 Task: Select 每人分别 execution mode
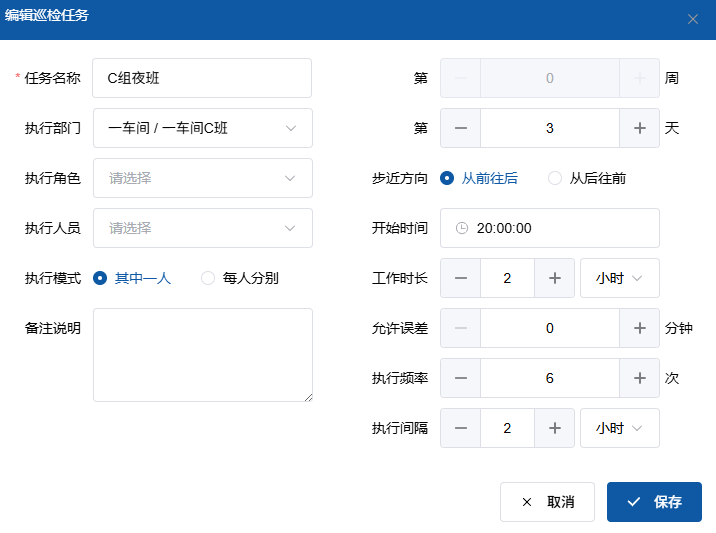pyautogui.click(x=208, y=278)
